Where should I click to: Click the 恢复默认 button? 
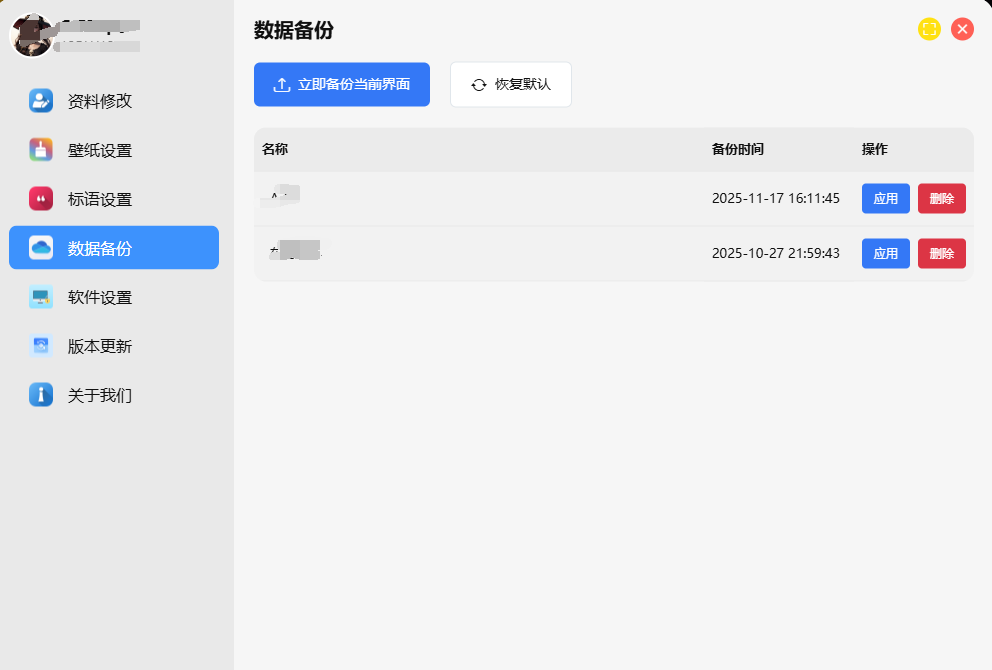click(511, 84)
